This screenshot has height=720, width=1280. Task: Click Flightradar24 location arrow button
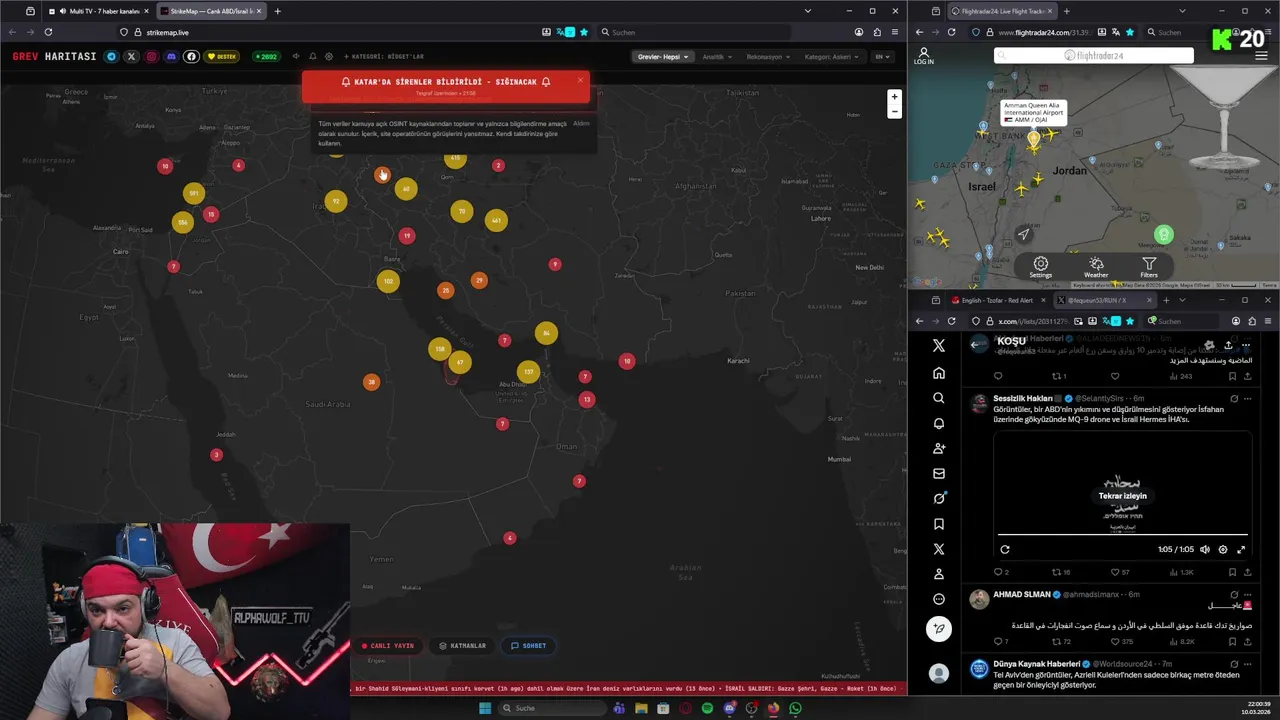coord(1023,235)
